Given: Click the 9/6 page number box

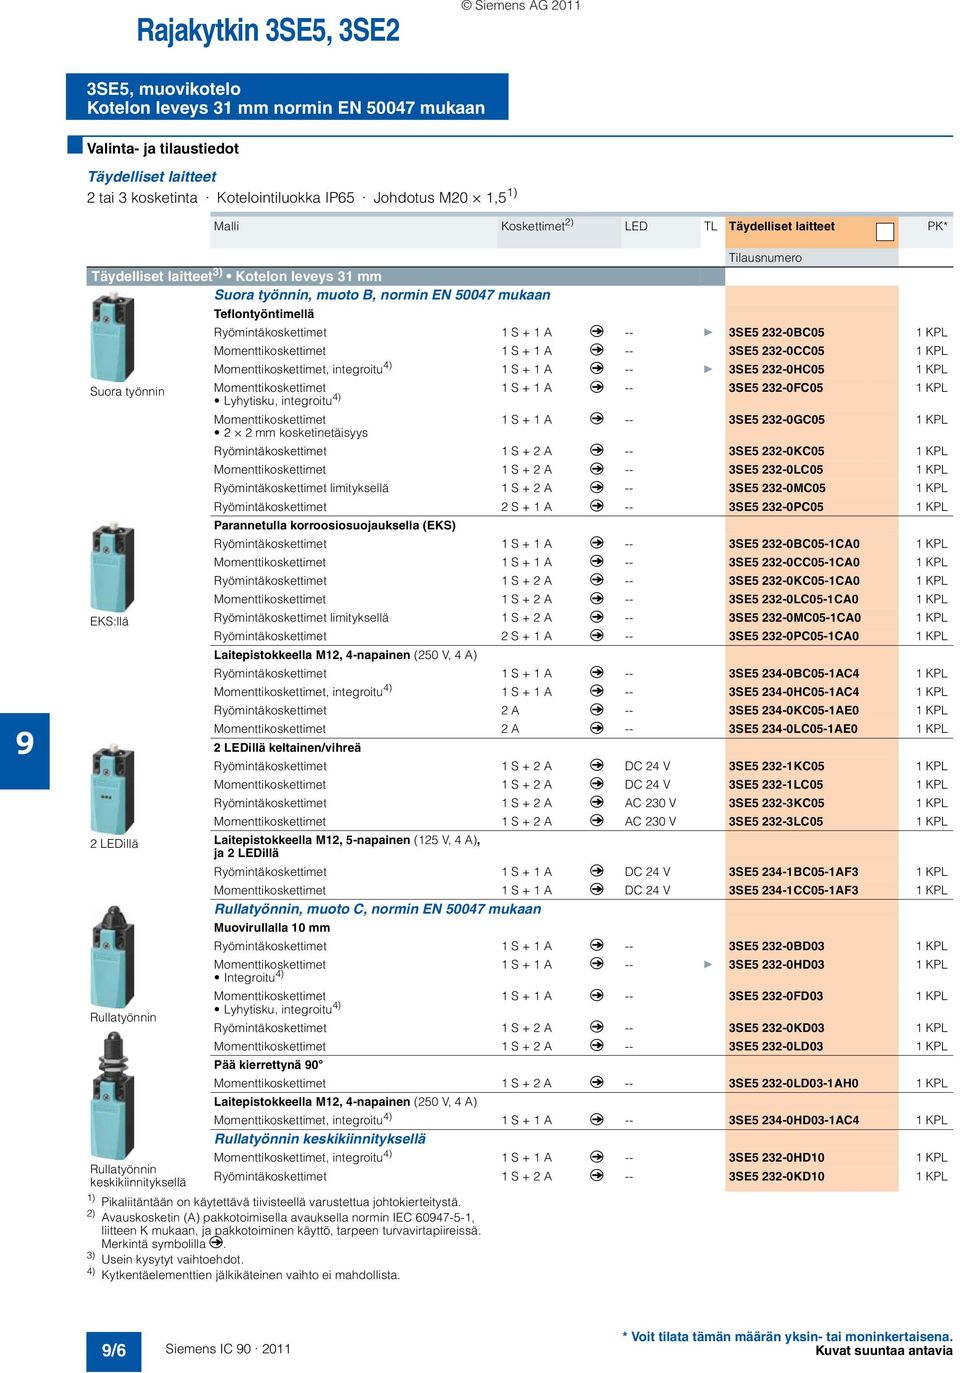Looking at the screenshot, I should (x=114, y=1350).
